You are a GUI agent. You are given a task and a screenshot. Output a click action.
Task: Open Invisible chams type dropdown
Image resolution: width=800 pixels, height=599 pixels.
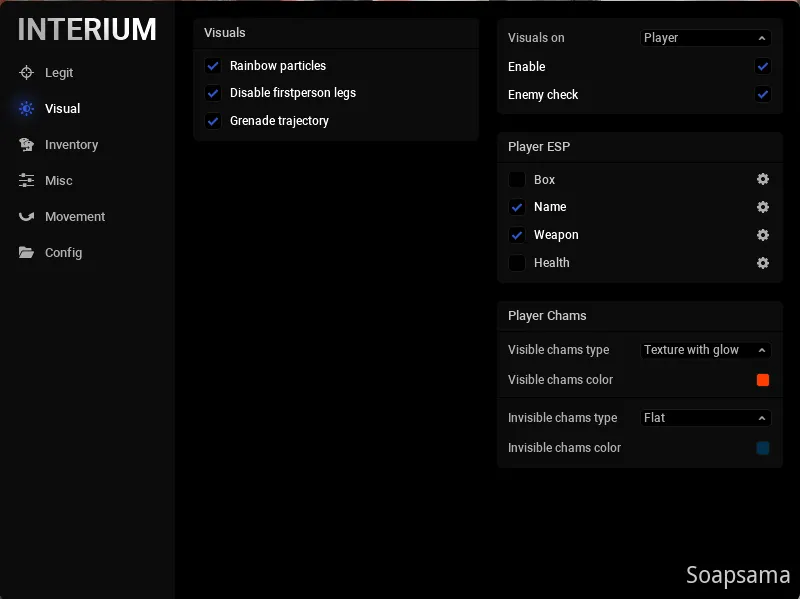click(705, 418)
